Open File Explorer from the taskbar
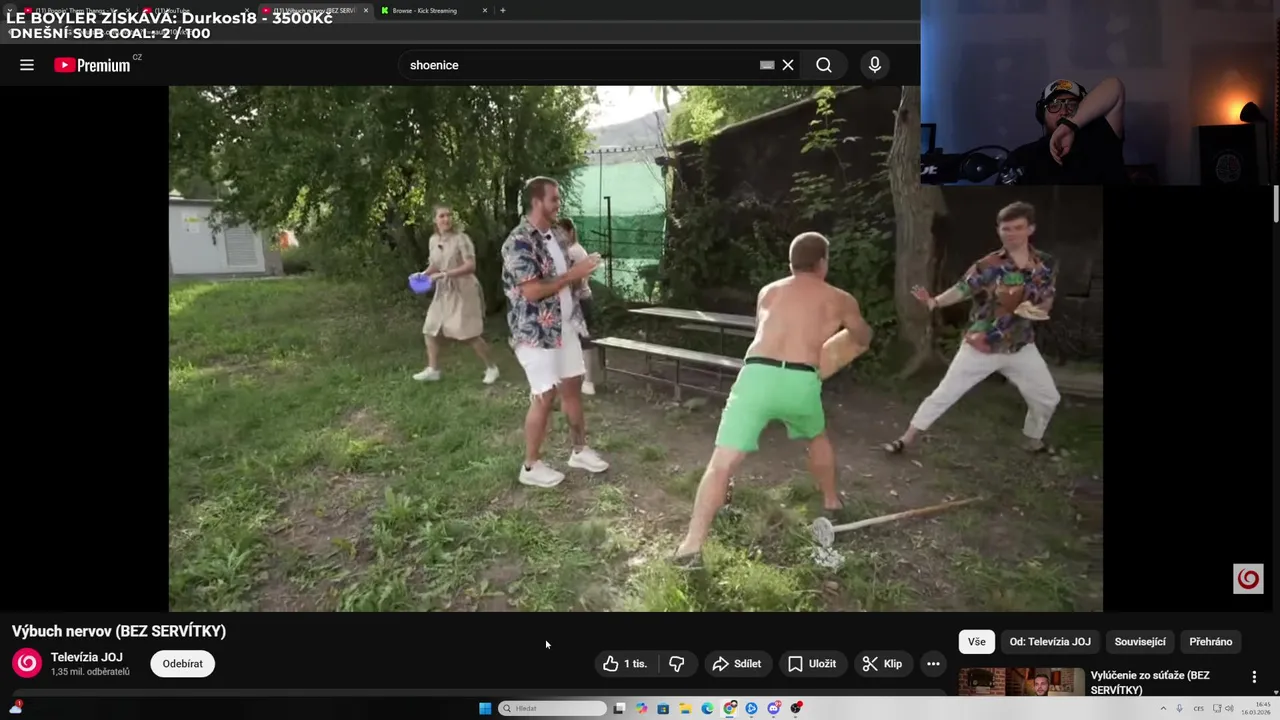1280x720 pixels. [685, 708]
